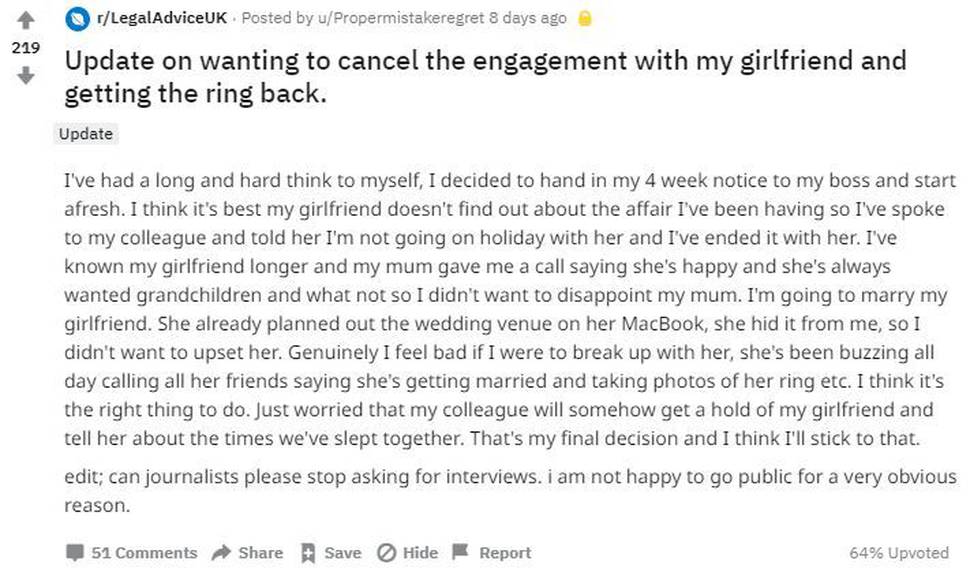Click the yellow locked-post padlock icon
The width and height of the screenshot is (970, 587).
click(585, 19)
